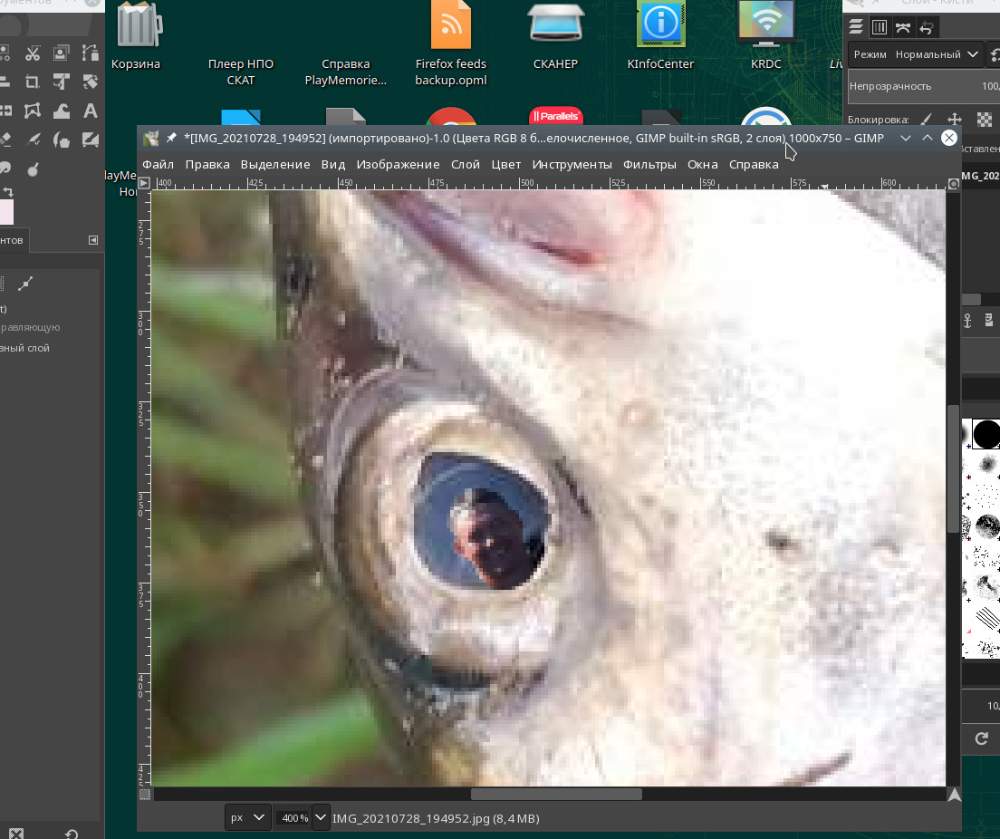The width and height of the screenshot is (1000, 839).
Task: Open the px units dropdown
Action: [x=247, y=817]
